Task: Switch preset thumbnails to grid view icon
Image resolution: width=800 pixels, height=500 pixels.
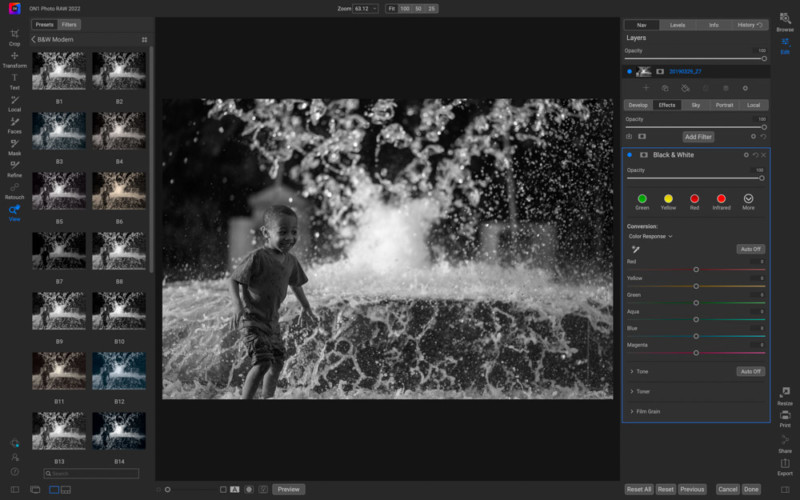Action: coord(144,40)
